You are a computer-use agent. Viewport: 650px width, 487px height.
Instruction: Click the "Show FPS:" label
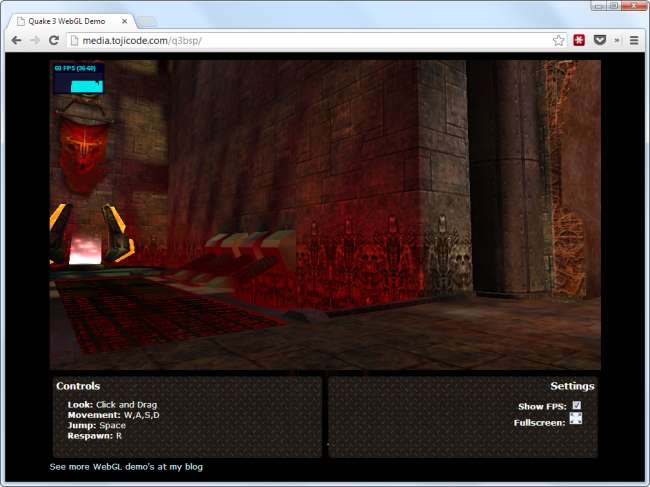pyautogui.click(x=542, y=407)
